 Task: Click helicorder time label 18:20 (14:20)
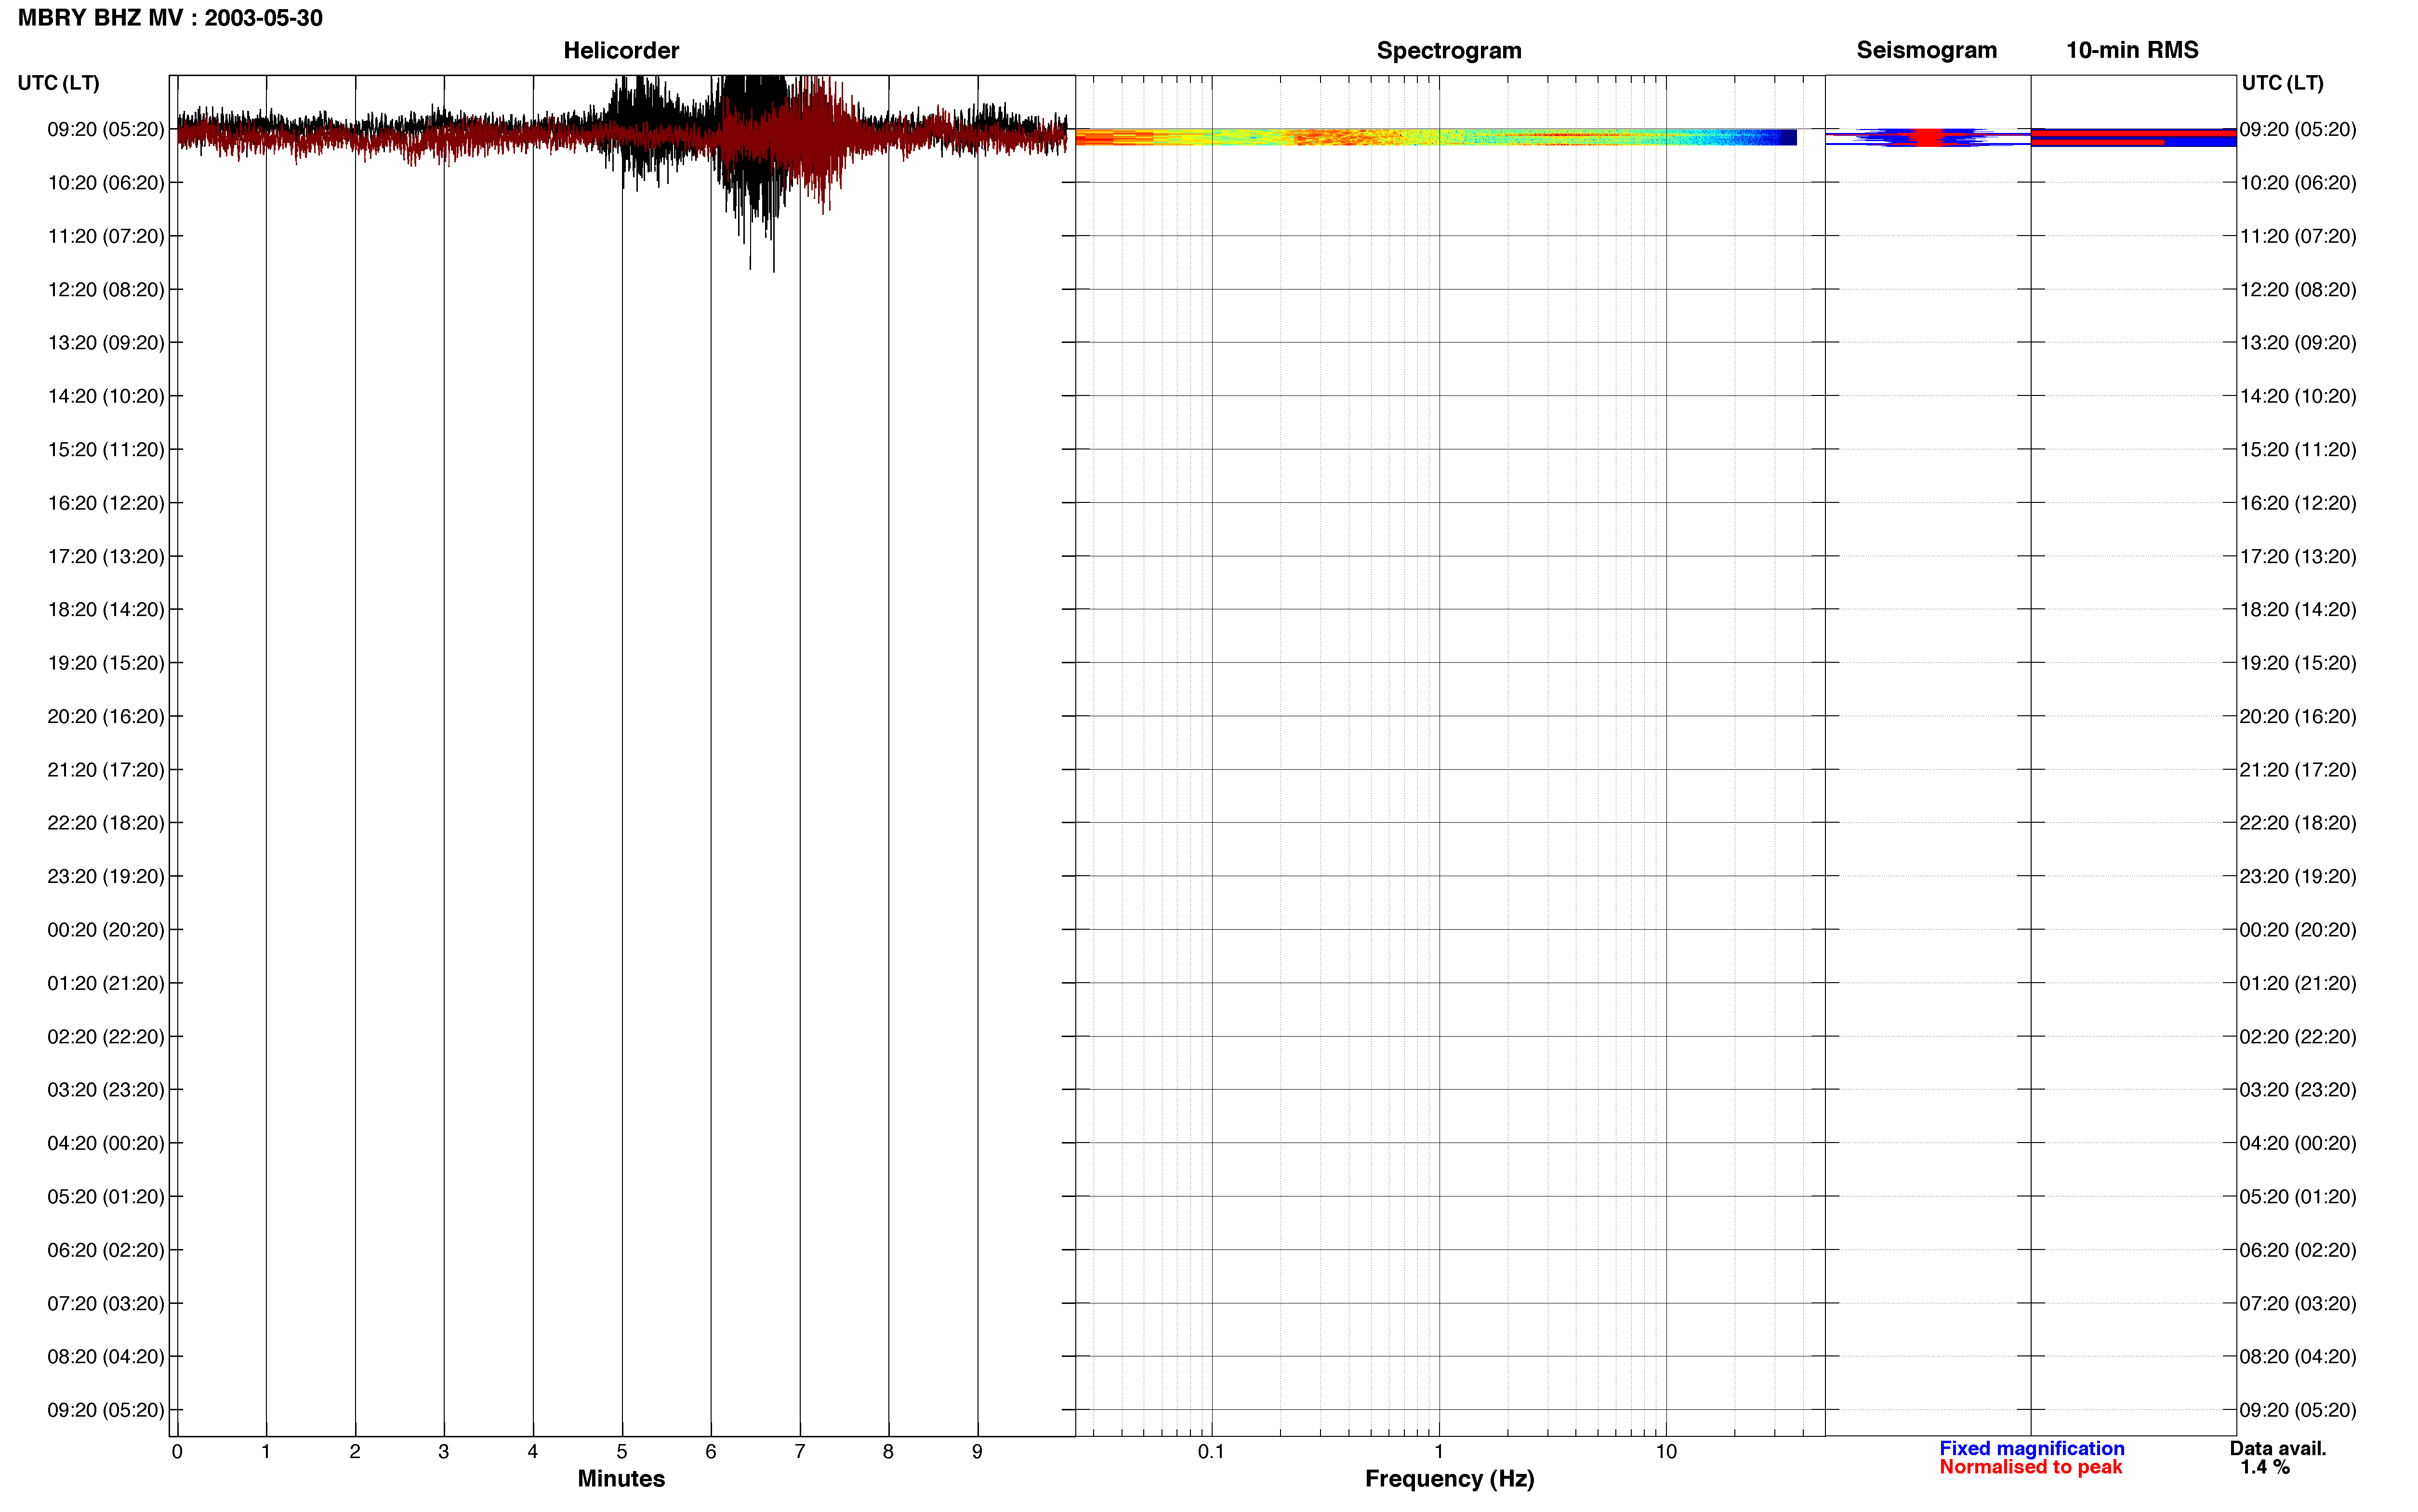[x=106, y=609]
